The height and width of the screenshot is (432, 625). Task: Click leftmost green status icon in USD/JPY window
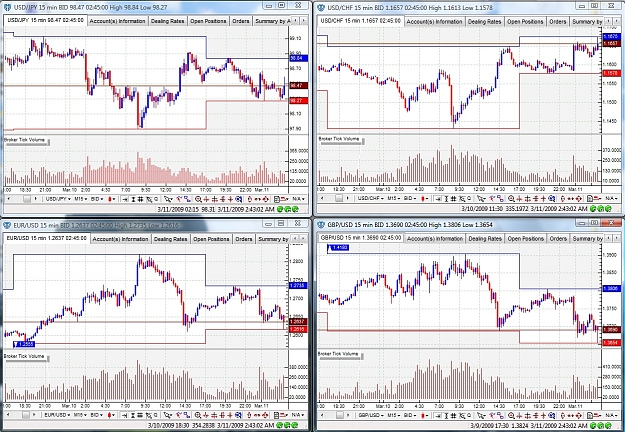pyautogui.click(x=279, y=209)
